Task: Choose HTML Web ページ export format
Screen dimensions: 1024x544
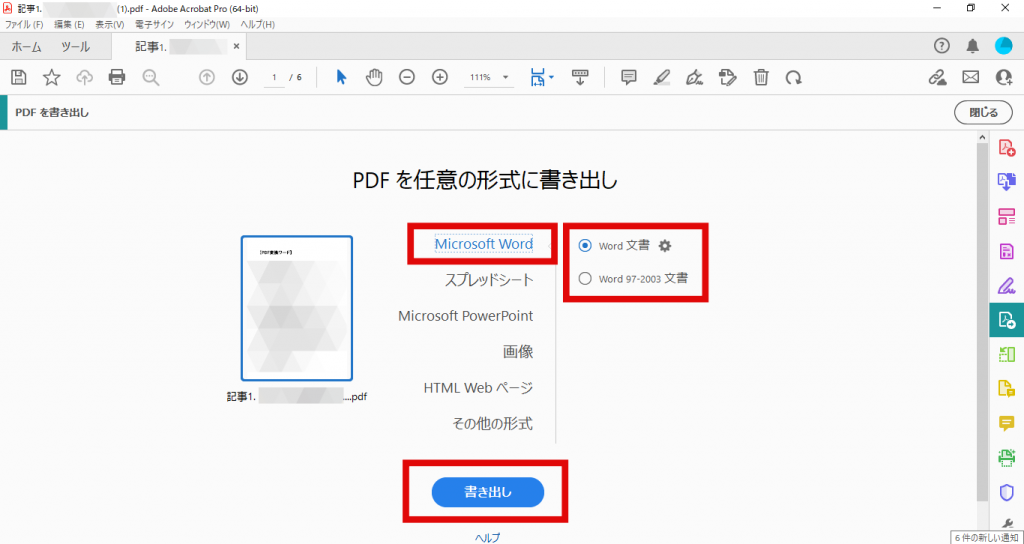Action: tap(479, 388)
